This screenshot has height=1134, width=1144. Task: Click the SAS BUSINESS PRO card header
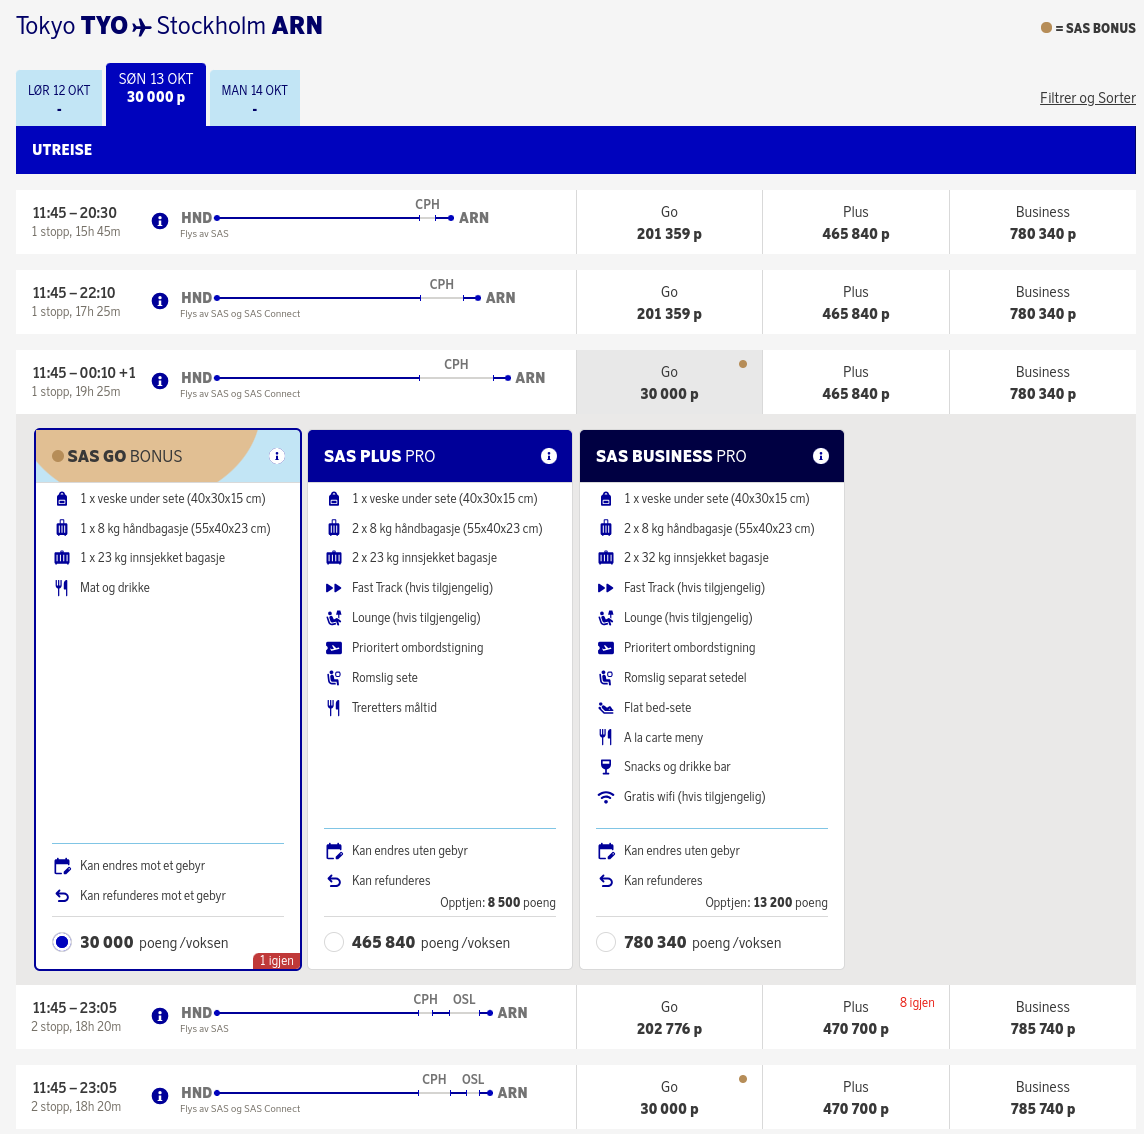coord(711,456)
